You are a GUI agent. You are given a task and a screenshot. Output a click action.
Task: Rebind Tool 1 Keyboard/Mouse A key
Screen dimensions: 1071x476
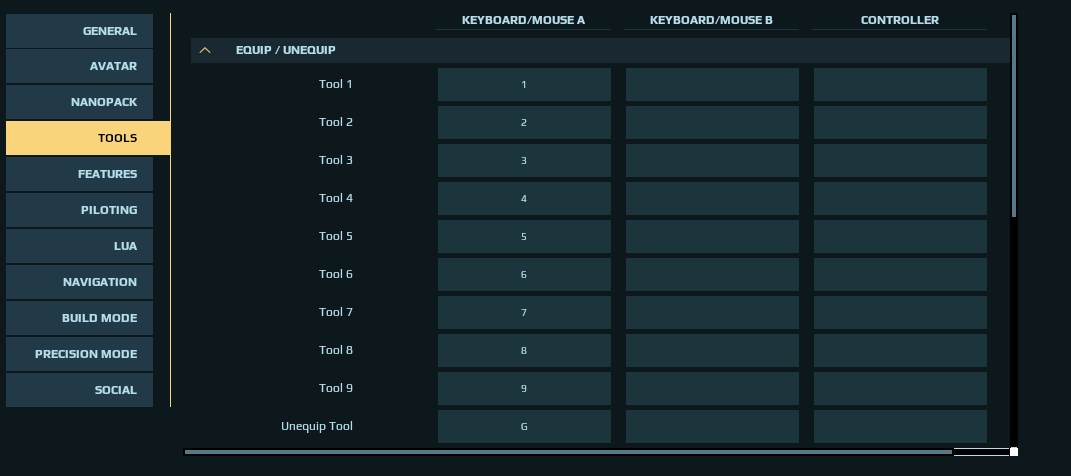click(x=524, y=85)
